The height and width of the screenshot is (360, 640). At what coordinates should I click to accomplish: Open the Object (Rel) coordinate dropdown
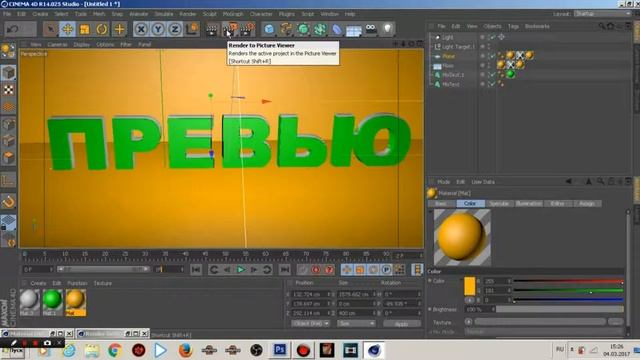click(x=310, y=323)
